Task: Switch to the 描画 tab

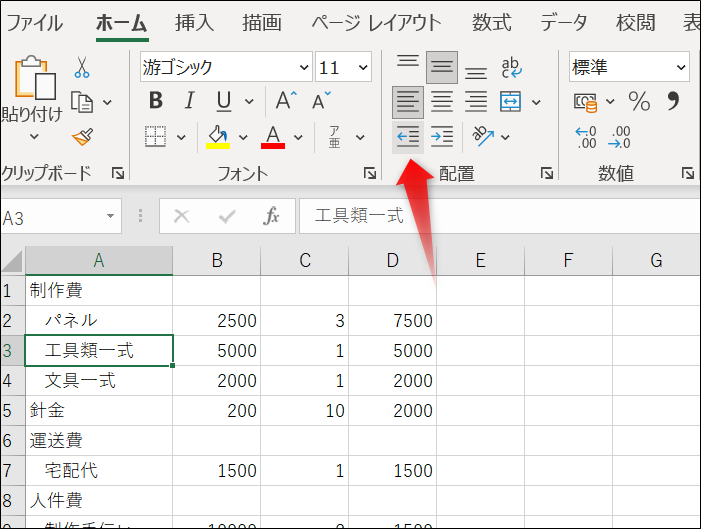Action: (262, 23)
